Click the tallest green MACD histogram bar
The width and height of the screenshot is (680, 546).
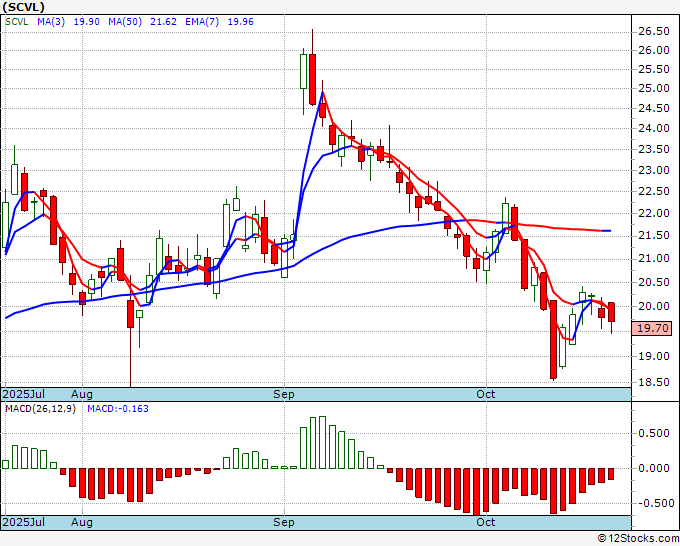pos(322,442)
